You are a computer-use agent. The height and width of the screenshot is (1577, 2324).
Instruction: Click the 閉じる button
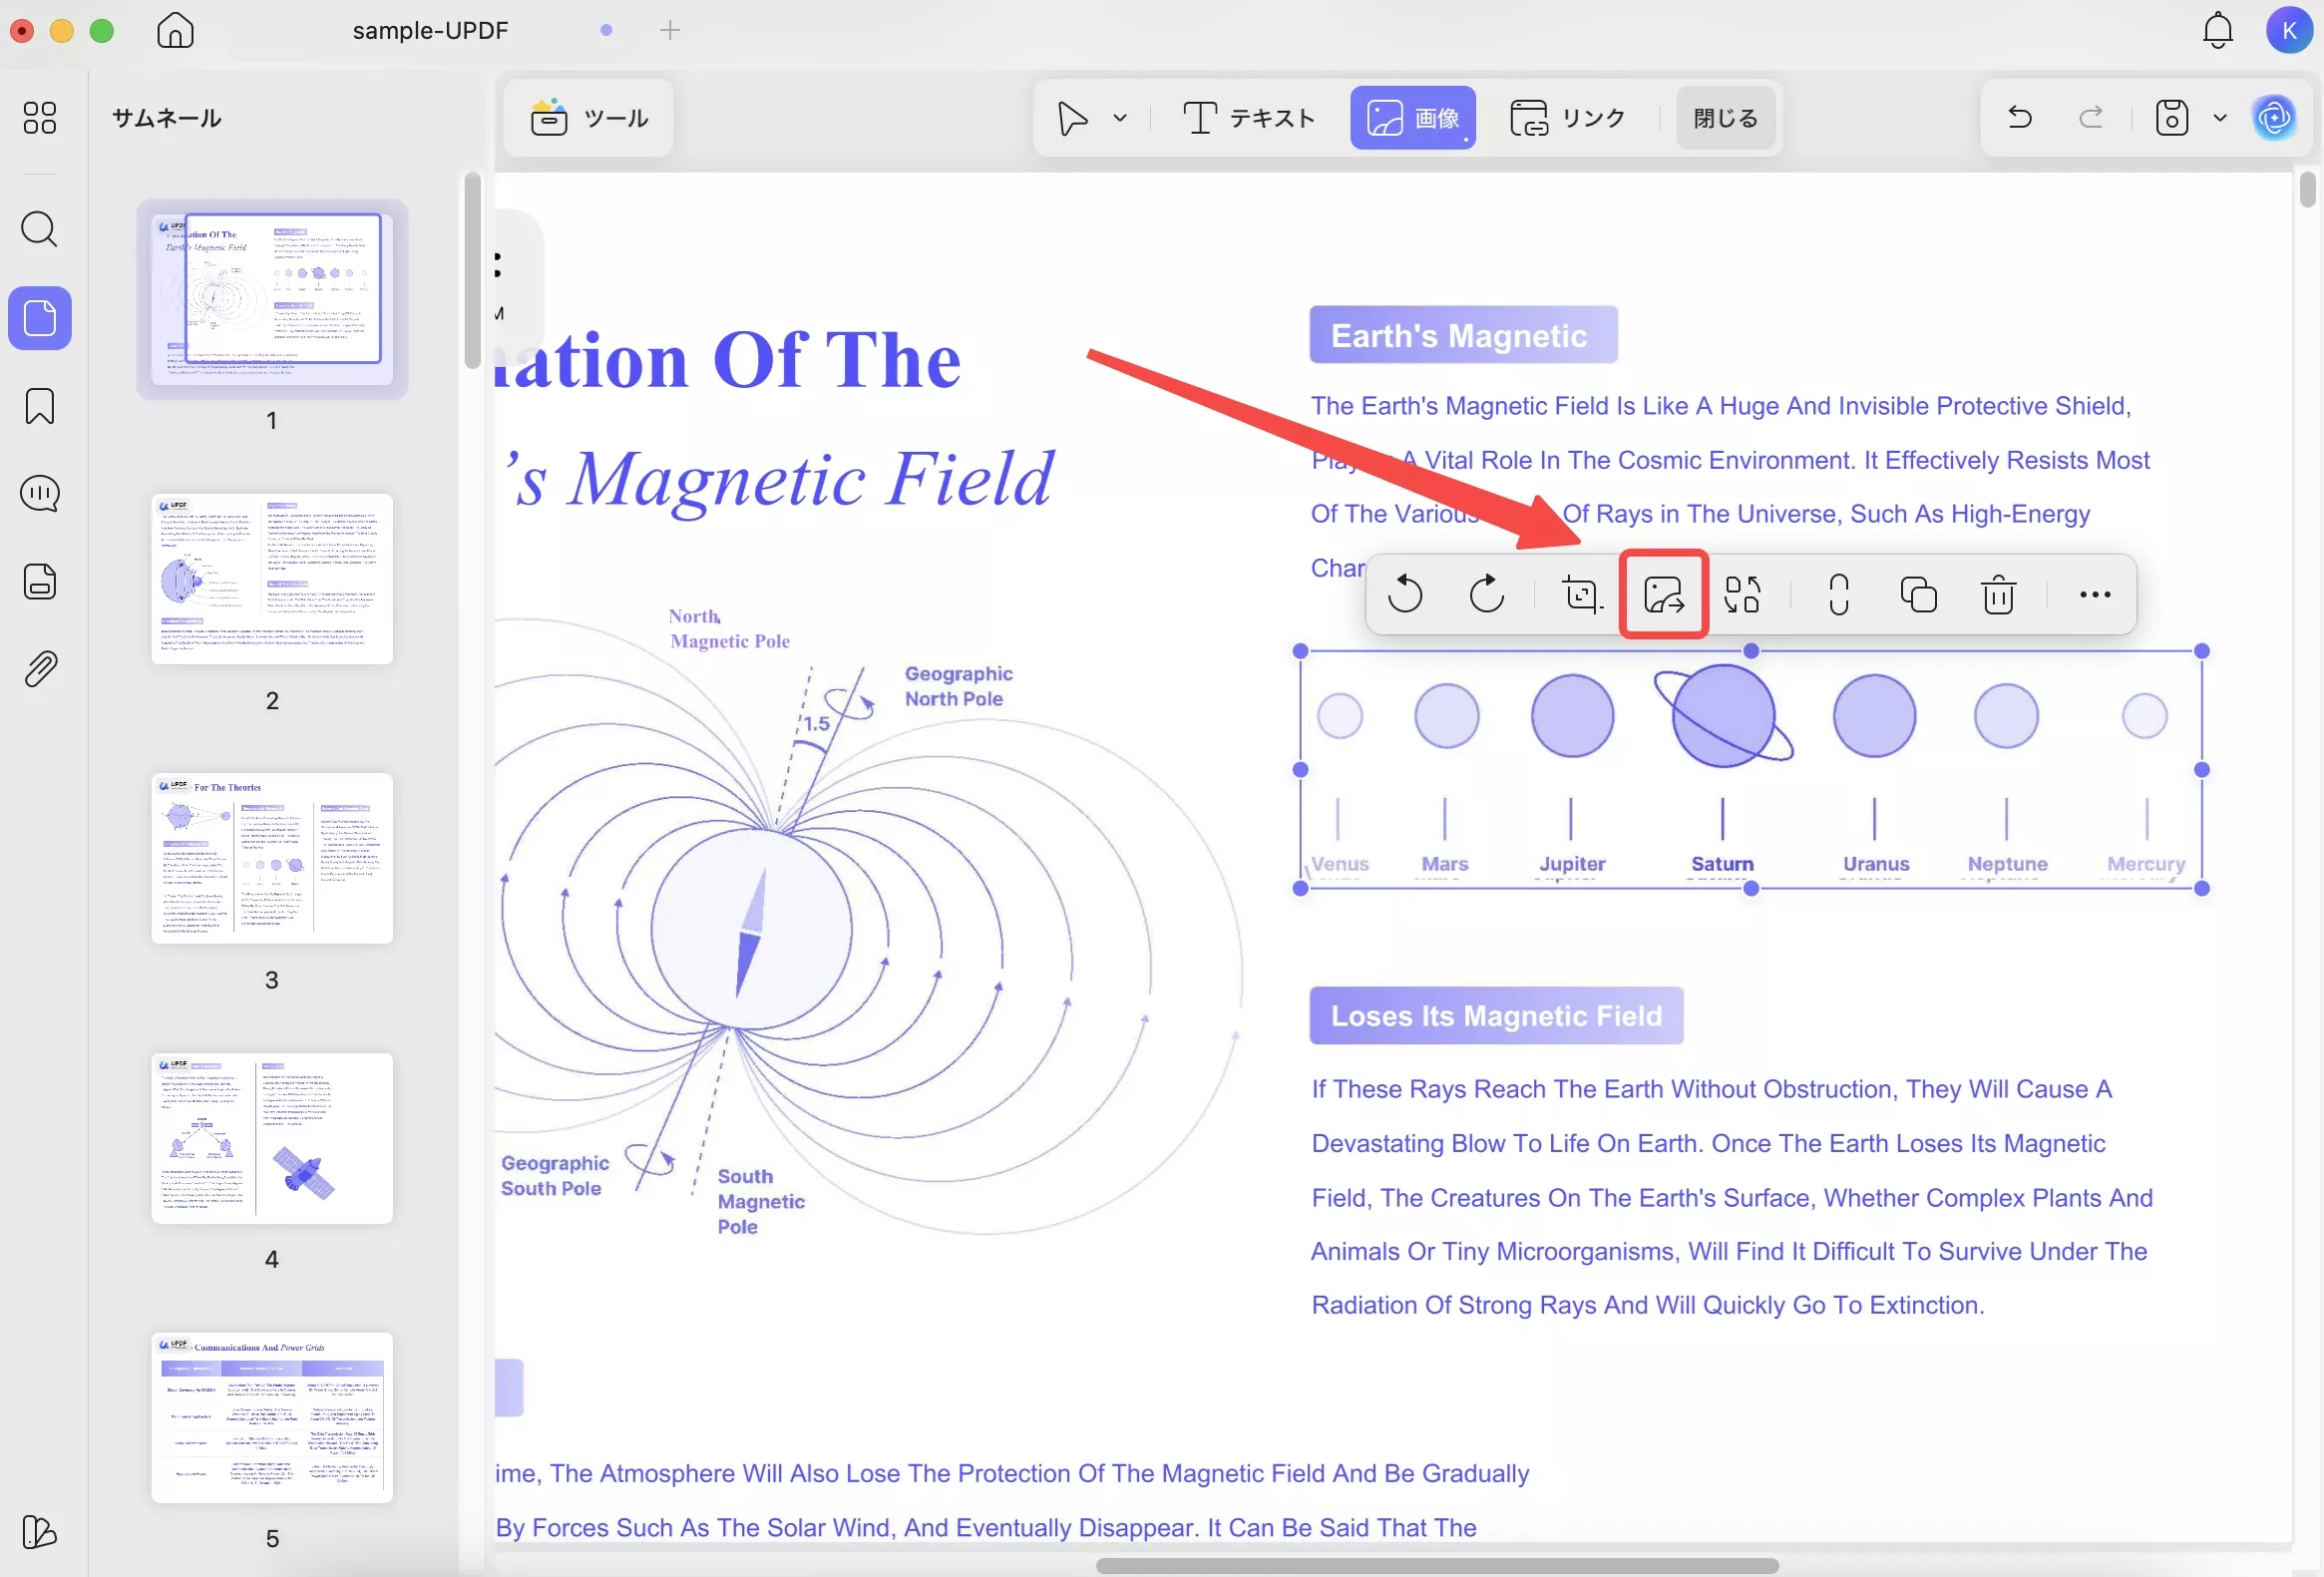click(x=1725, y=118)
